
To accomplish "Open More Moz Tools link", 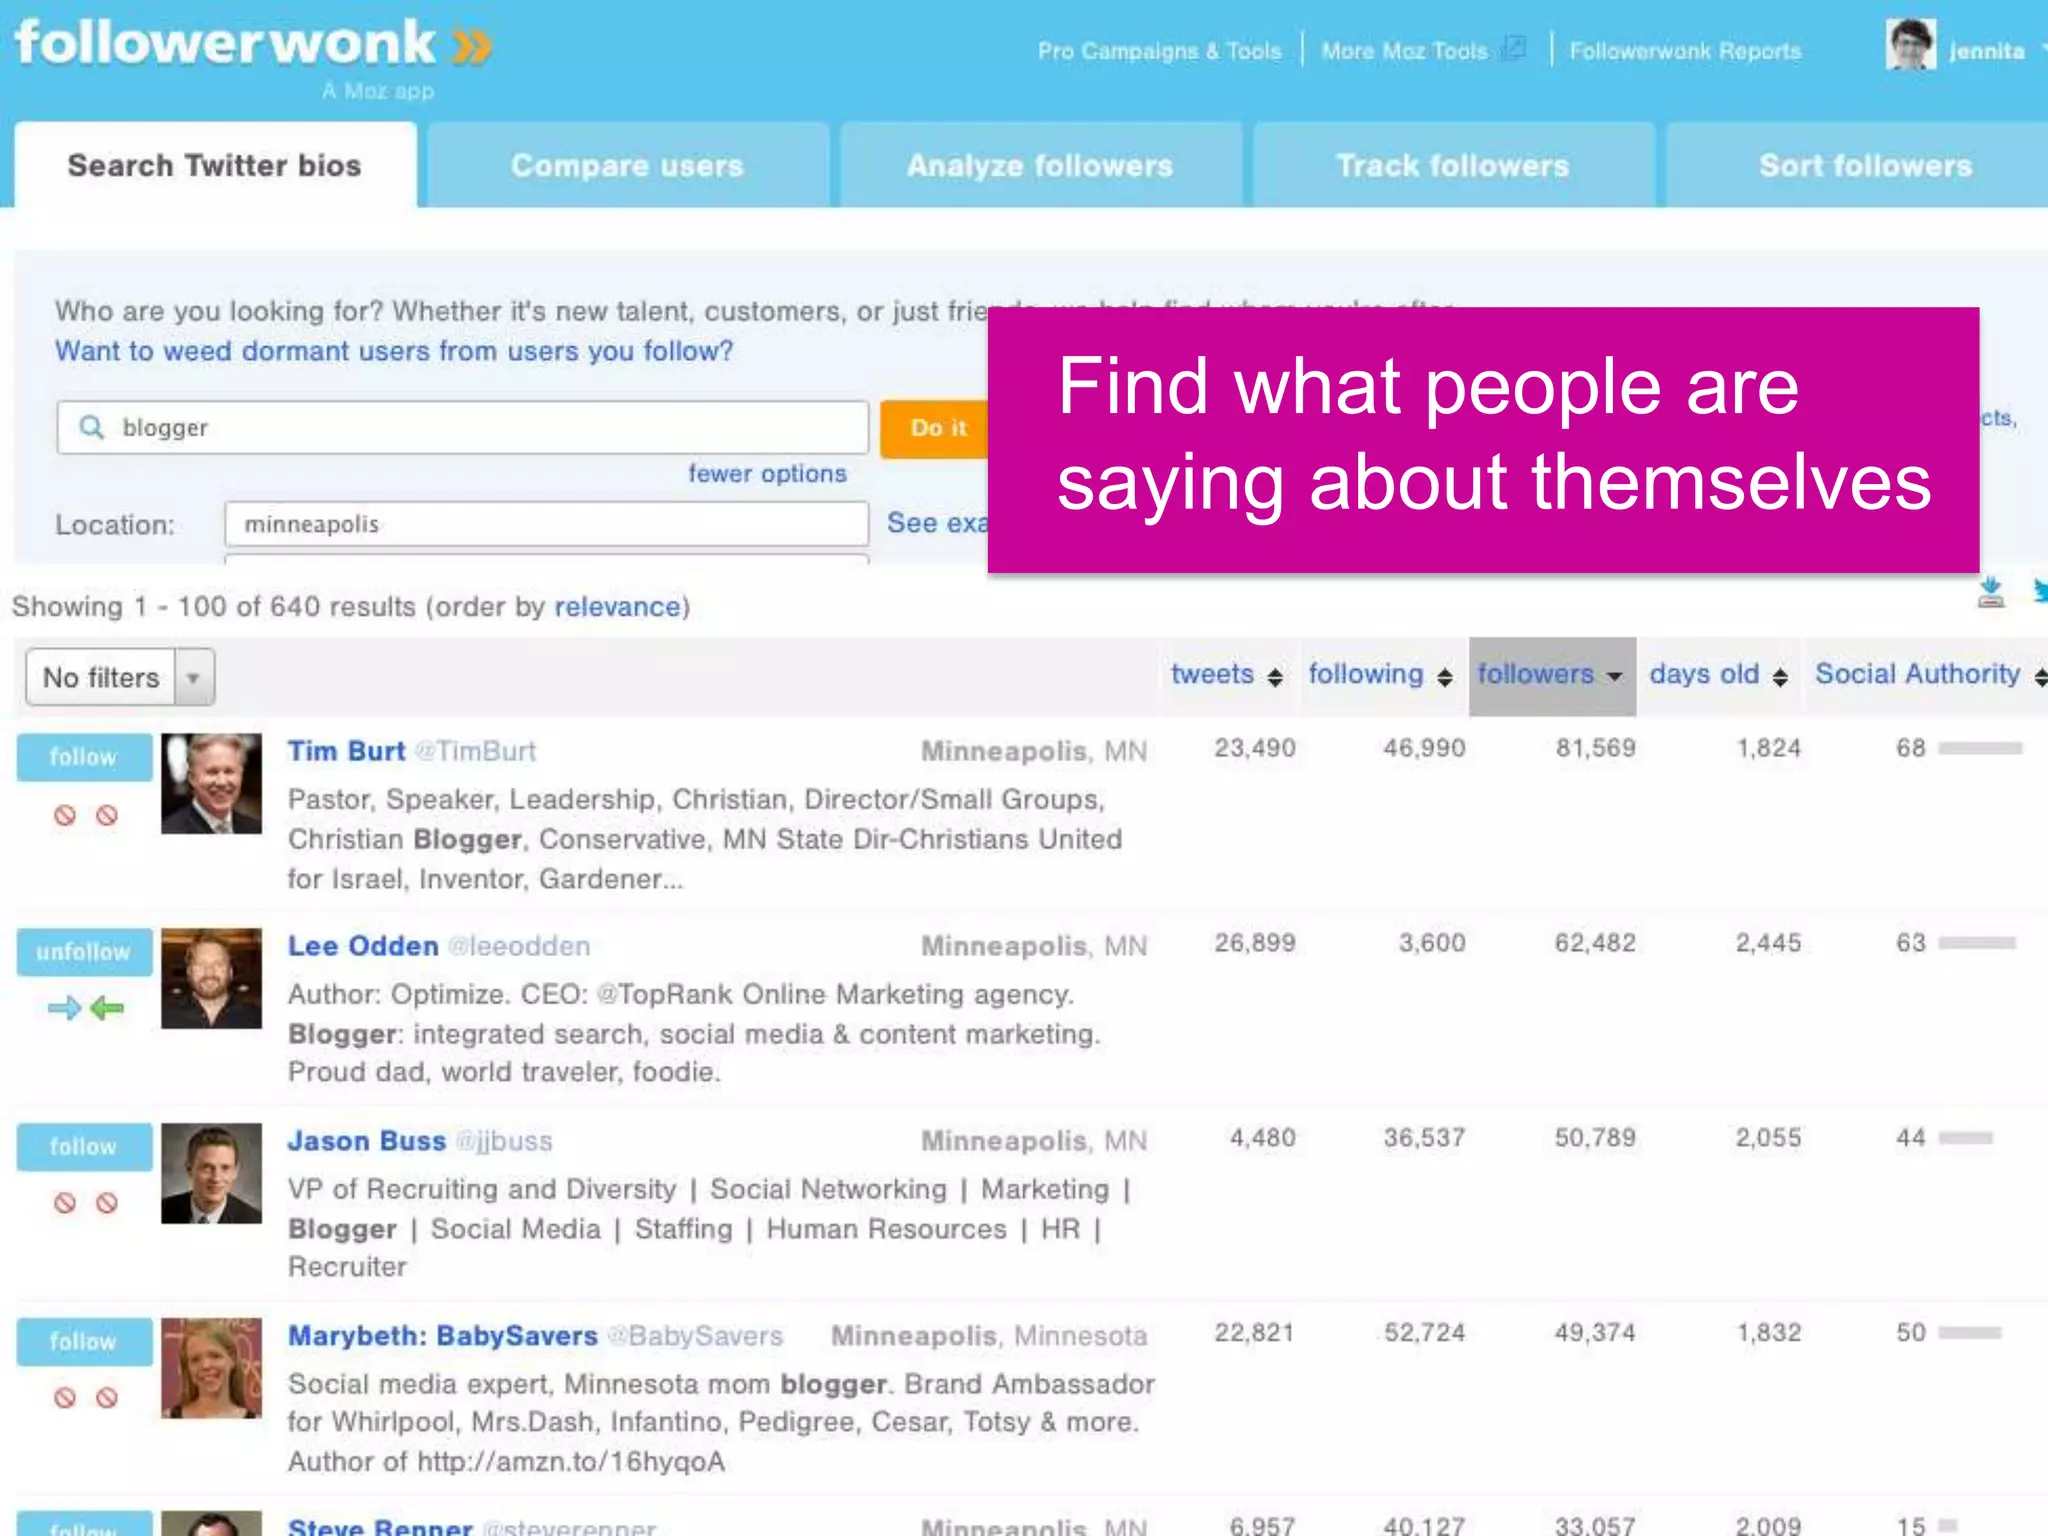I will [1404, 51].
